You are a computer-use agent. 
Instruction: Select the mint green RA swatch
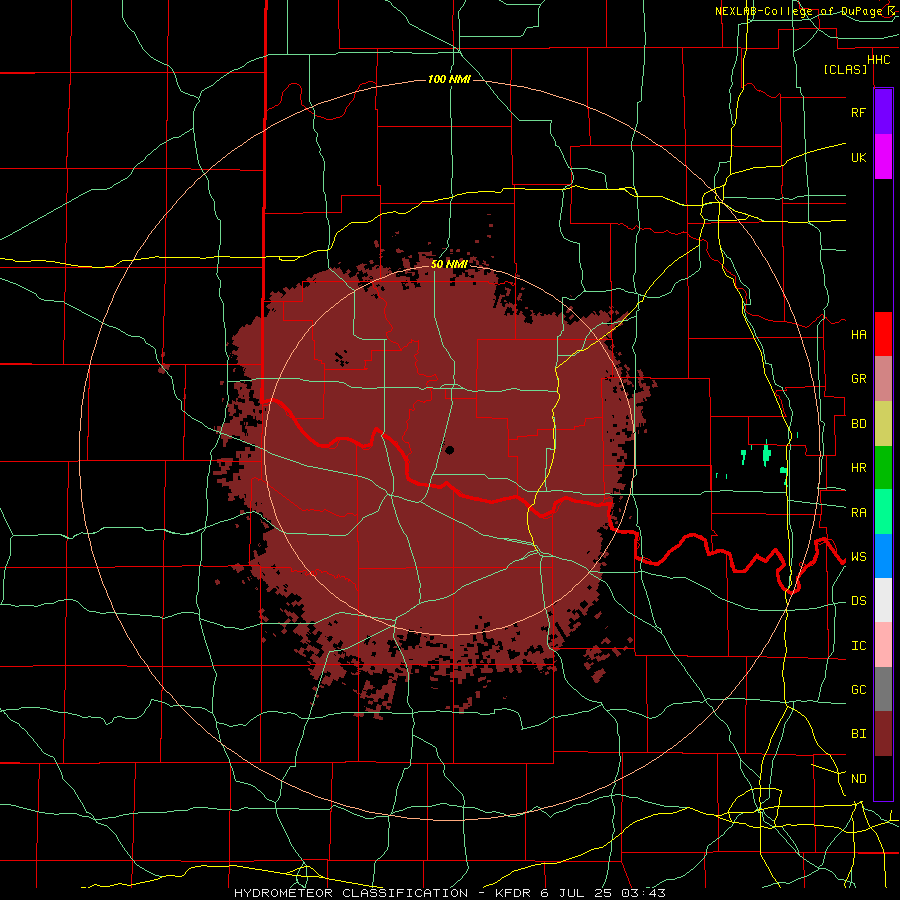[x=883, y=512]
